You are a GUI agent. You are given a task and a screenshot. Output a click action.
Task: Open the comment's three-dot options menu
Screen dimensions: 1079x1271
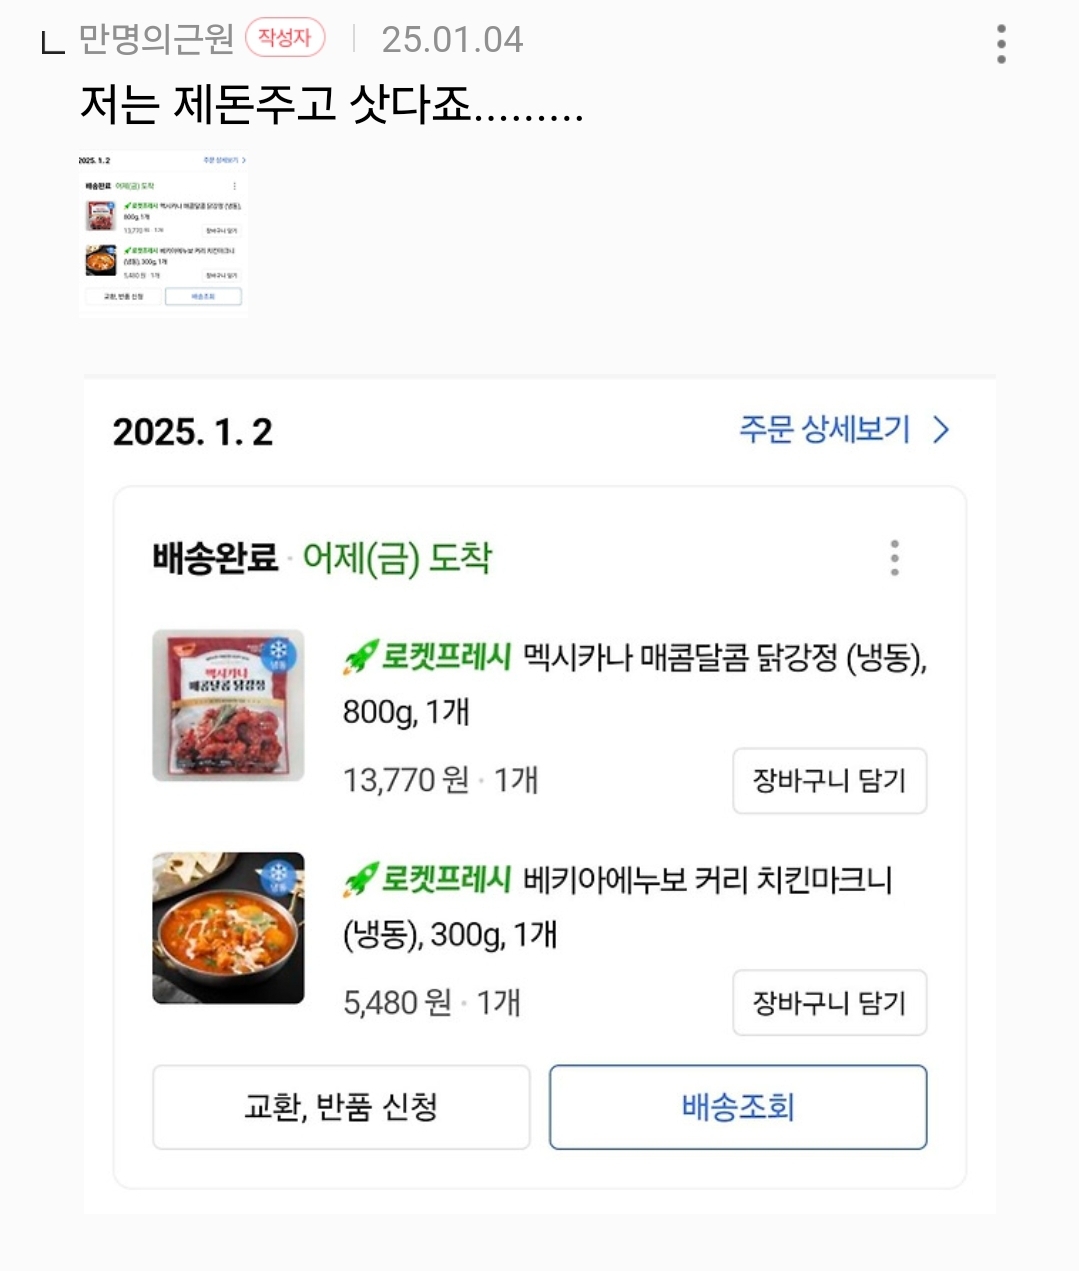(1001, 43)
